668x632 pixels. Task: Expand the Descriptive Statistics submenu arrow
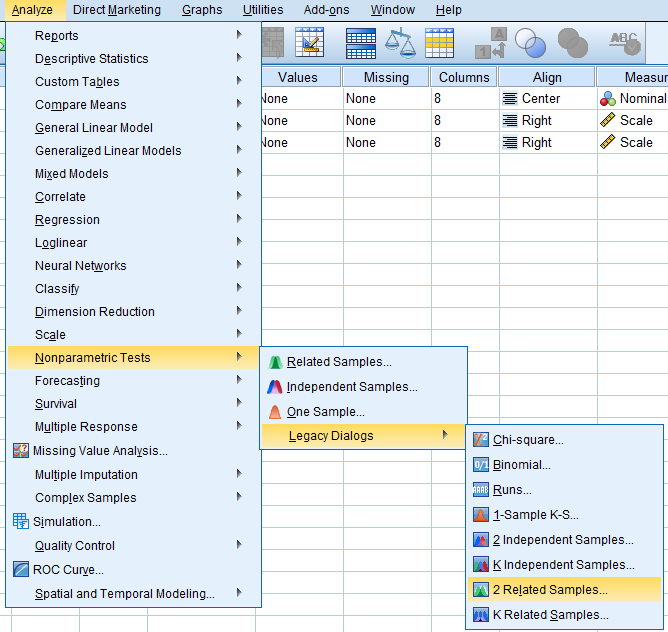(239, 58)
